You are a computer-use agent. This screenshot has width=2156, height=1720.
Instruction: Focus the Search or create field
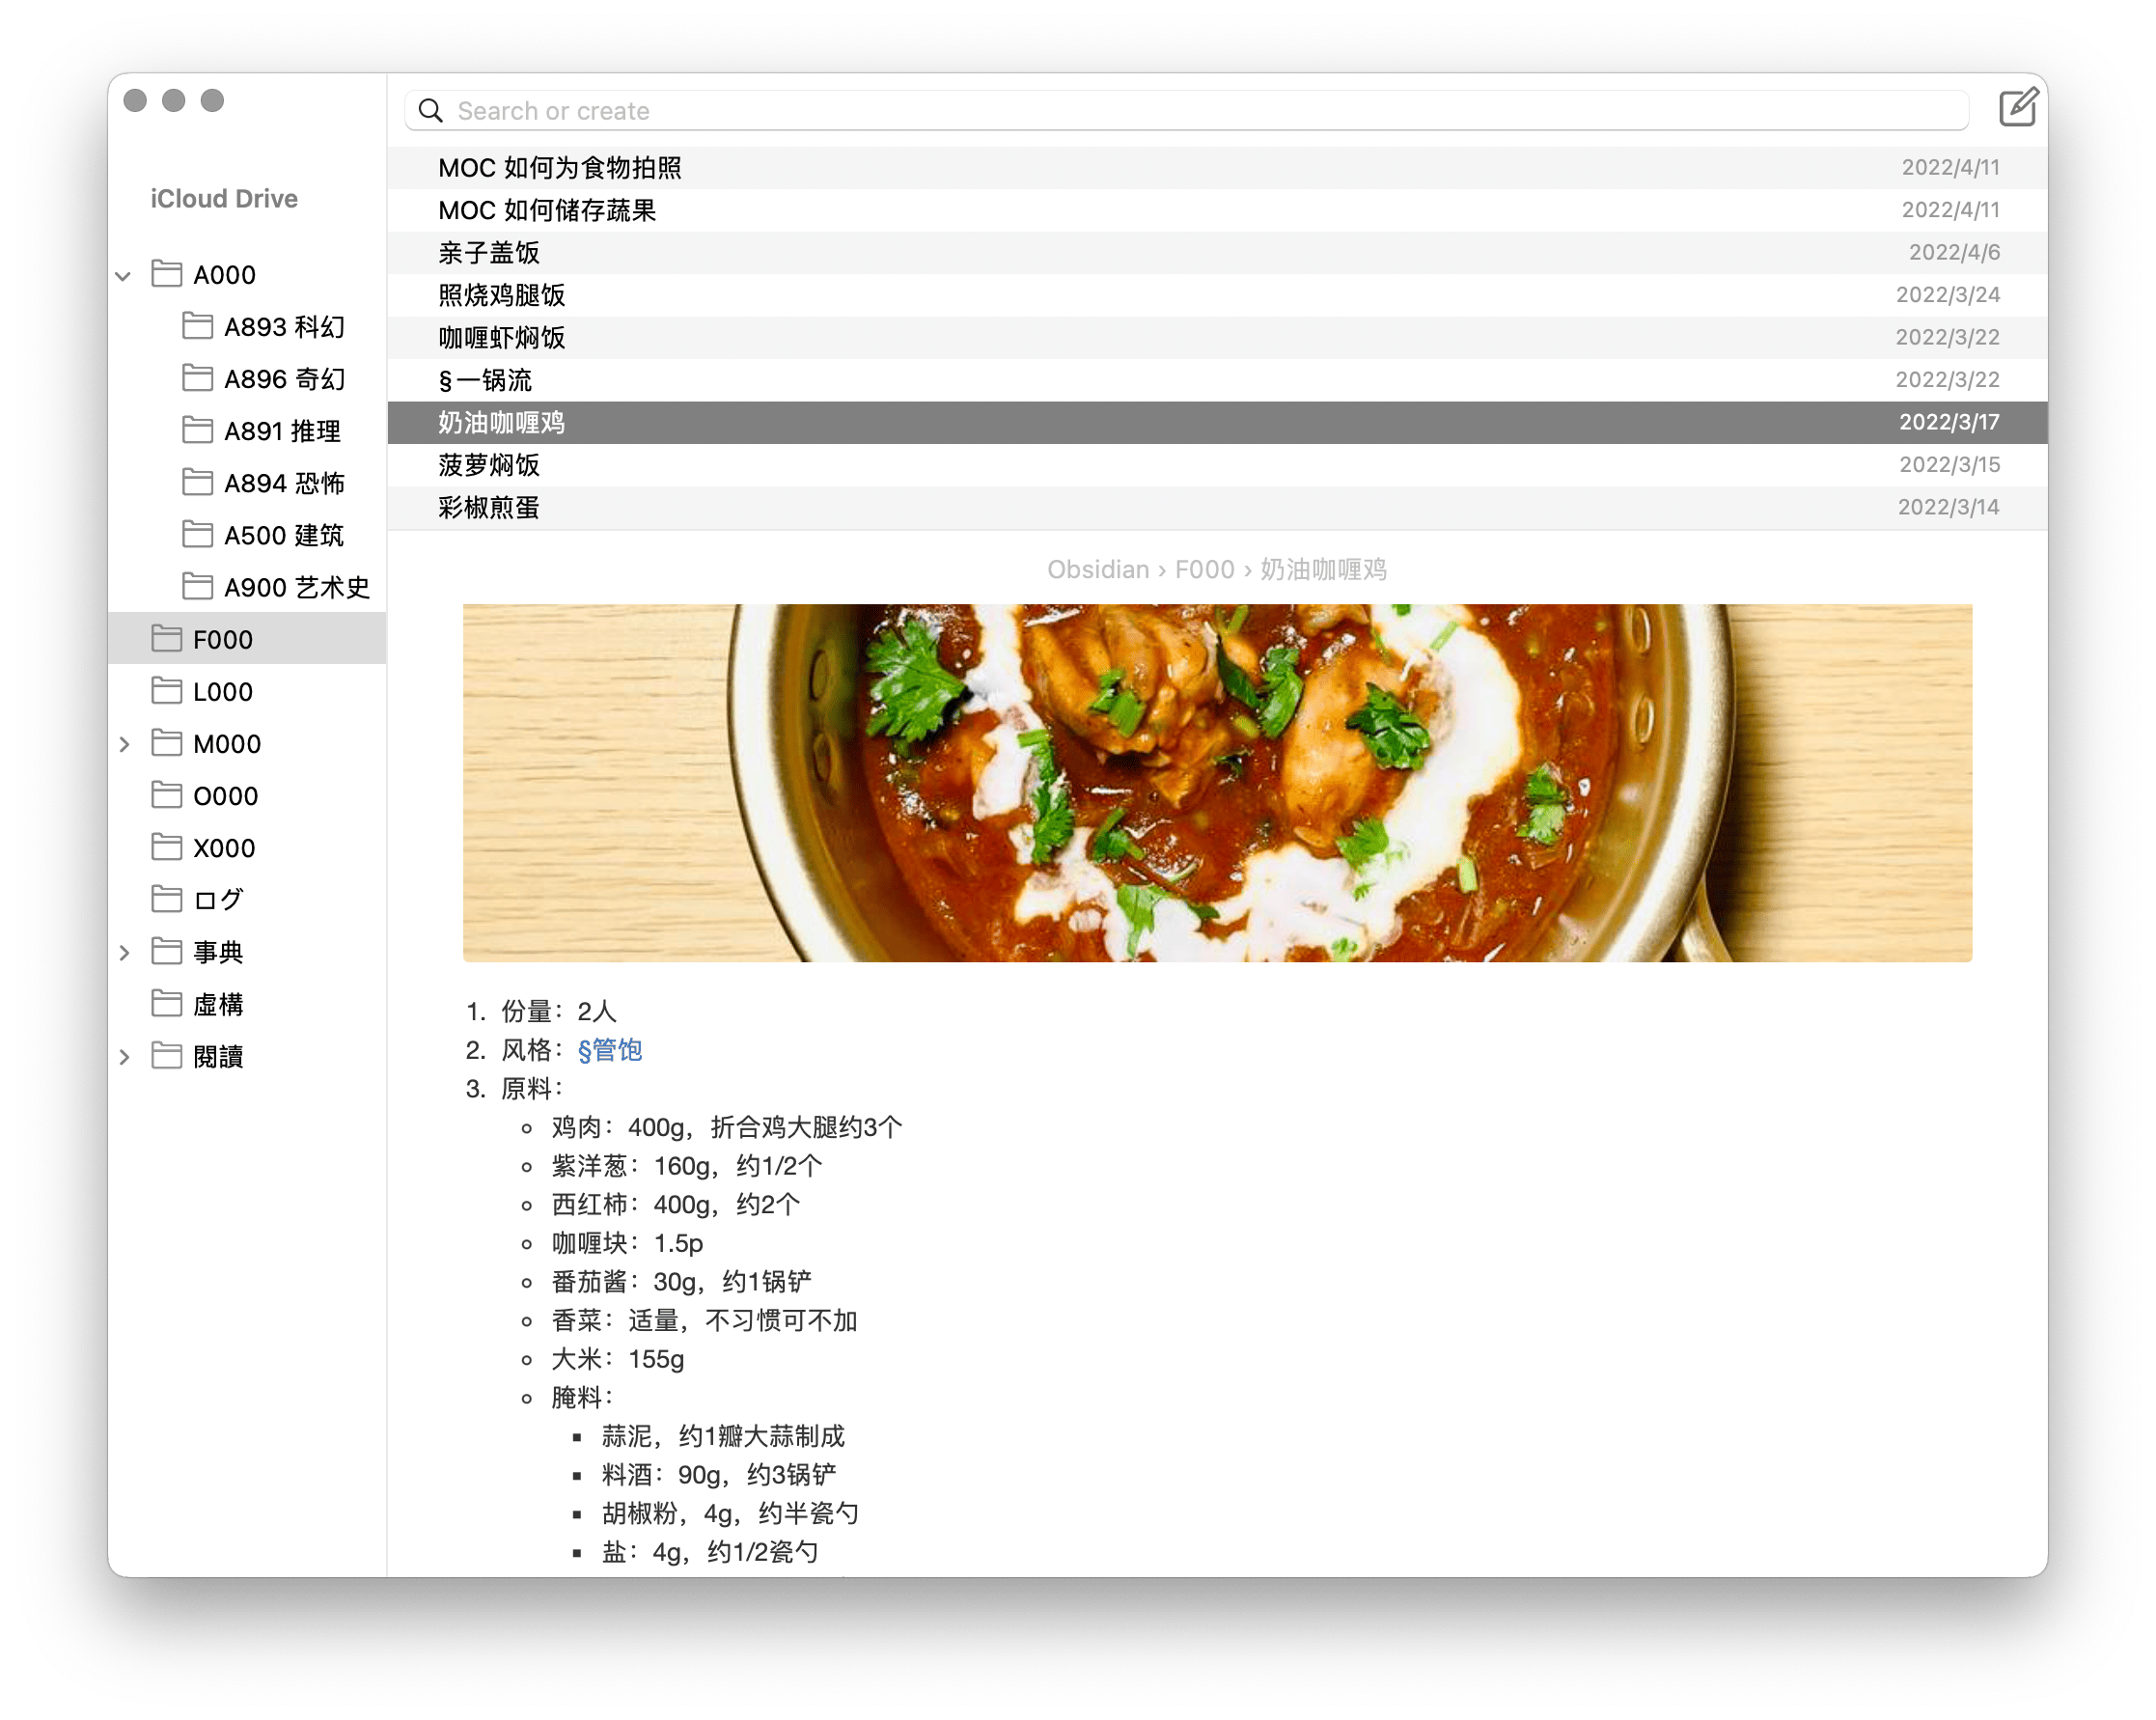[1186, 110]
